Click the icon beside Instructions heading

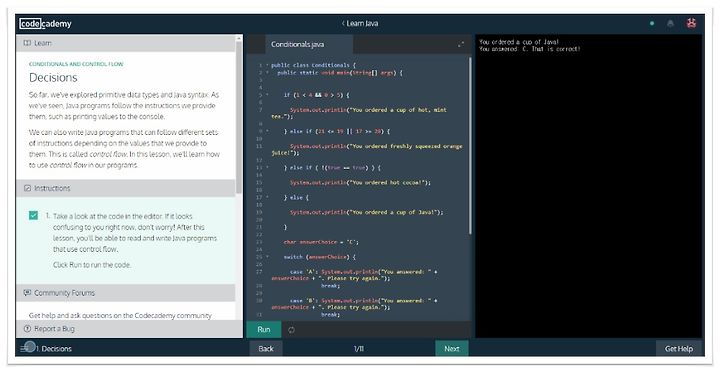[x=27, y=188]
